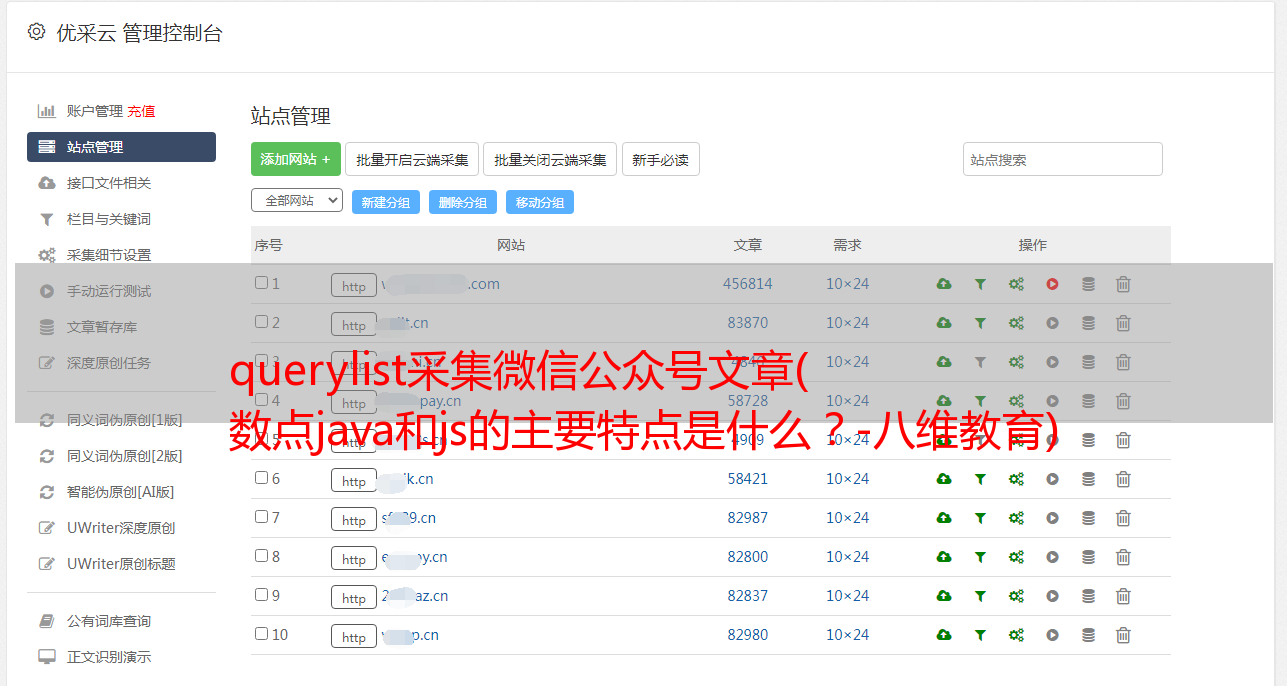Tick the checkbox for site number 1
The image size is (1287, 686).
click(261, 283)
